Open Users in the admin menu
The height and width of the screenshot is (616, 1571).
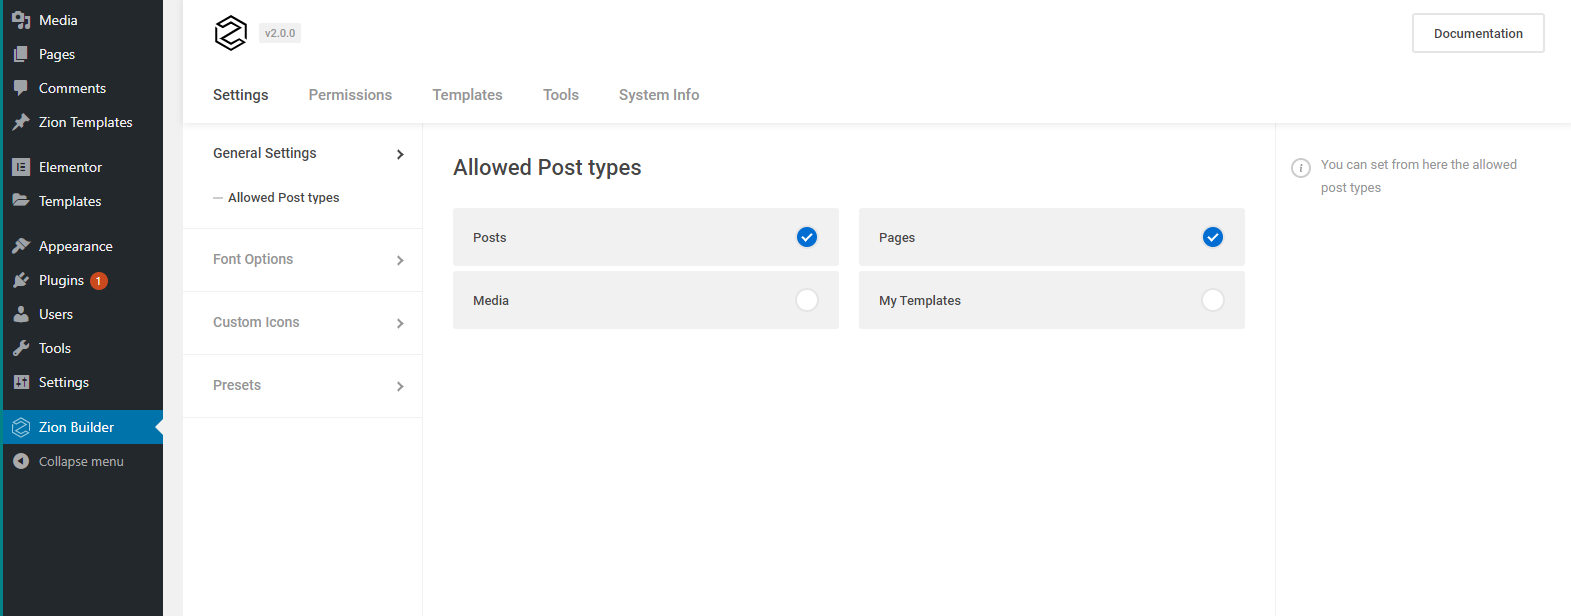pyautogui.click(x=83, y=314)
